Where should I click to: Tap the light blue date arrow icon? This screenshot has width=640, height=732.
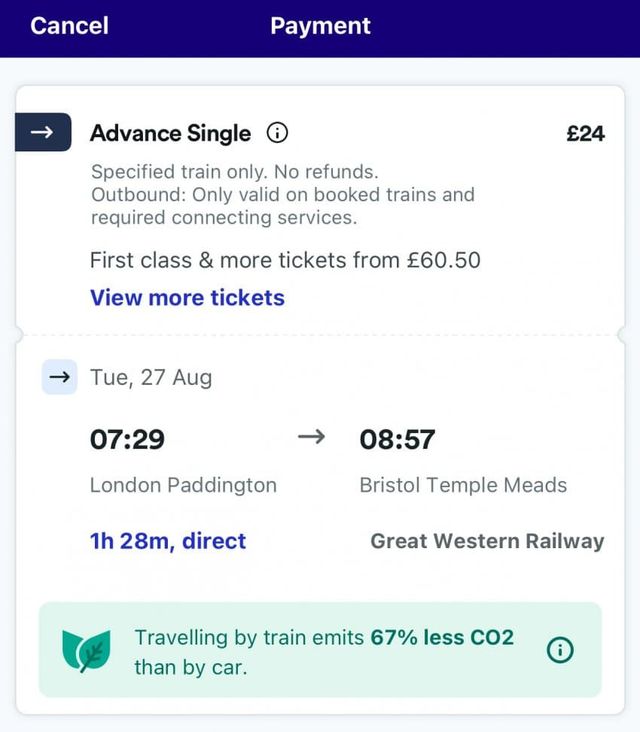60,377
